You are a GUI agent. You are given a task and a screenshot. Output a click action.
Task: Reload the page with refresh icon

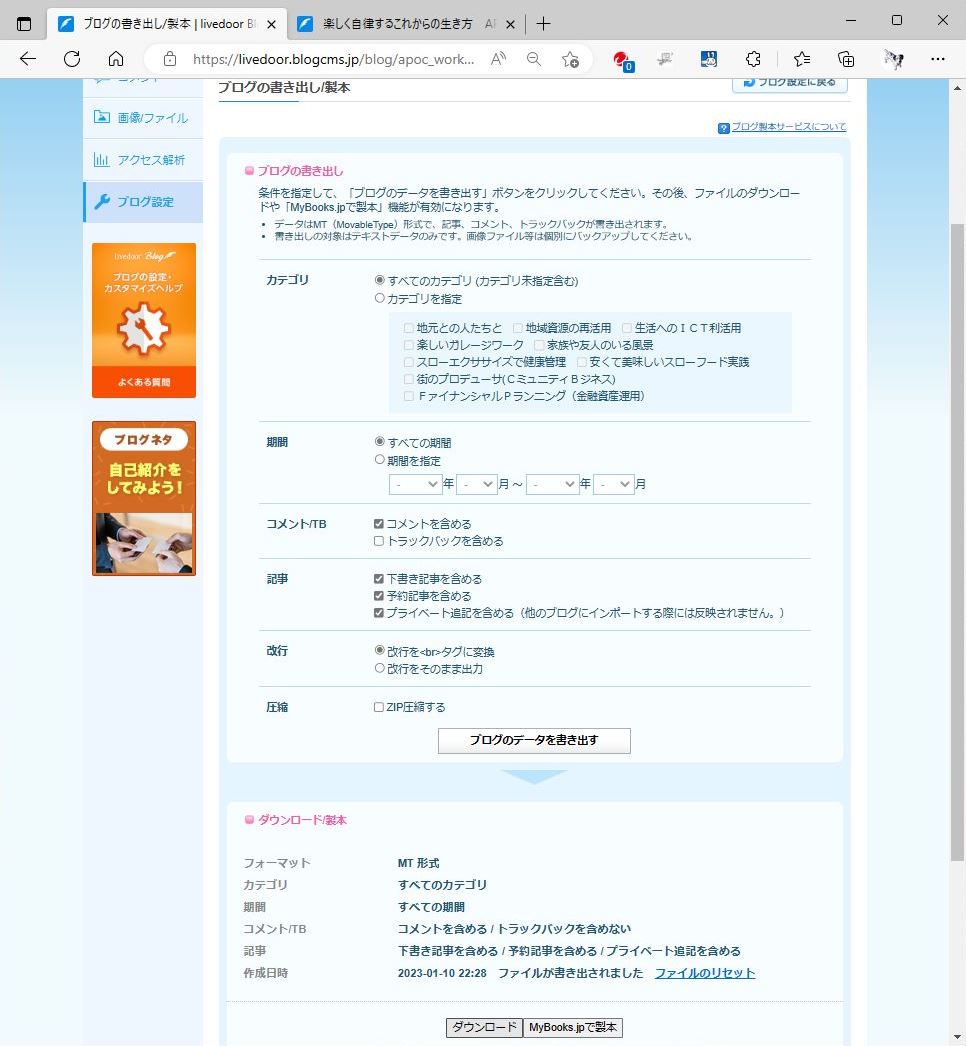(x=72, y=59)
